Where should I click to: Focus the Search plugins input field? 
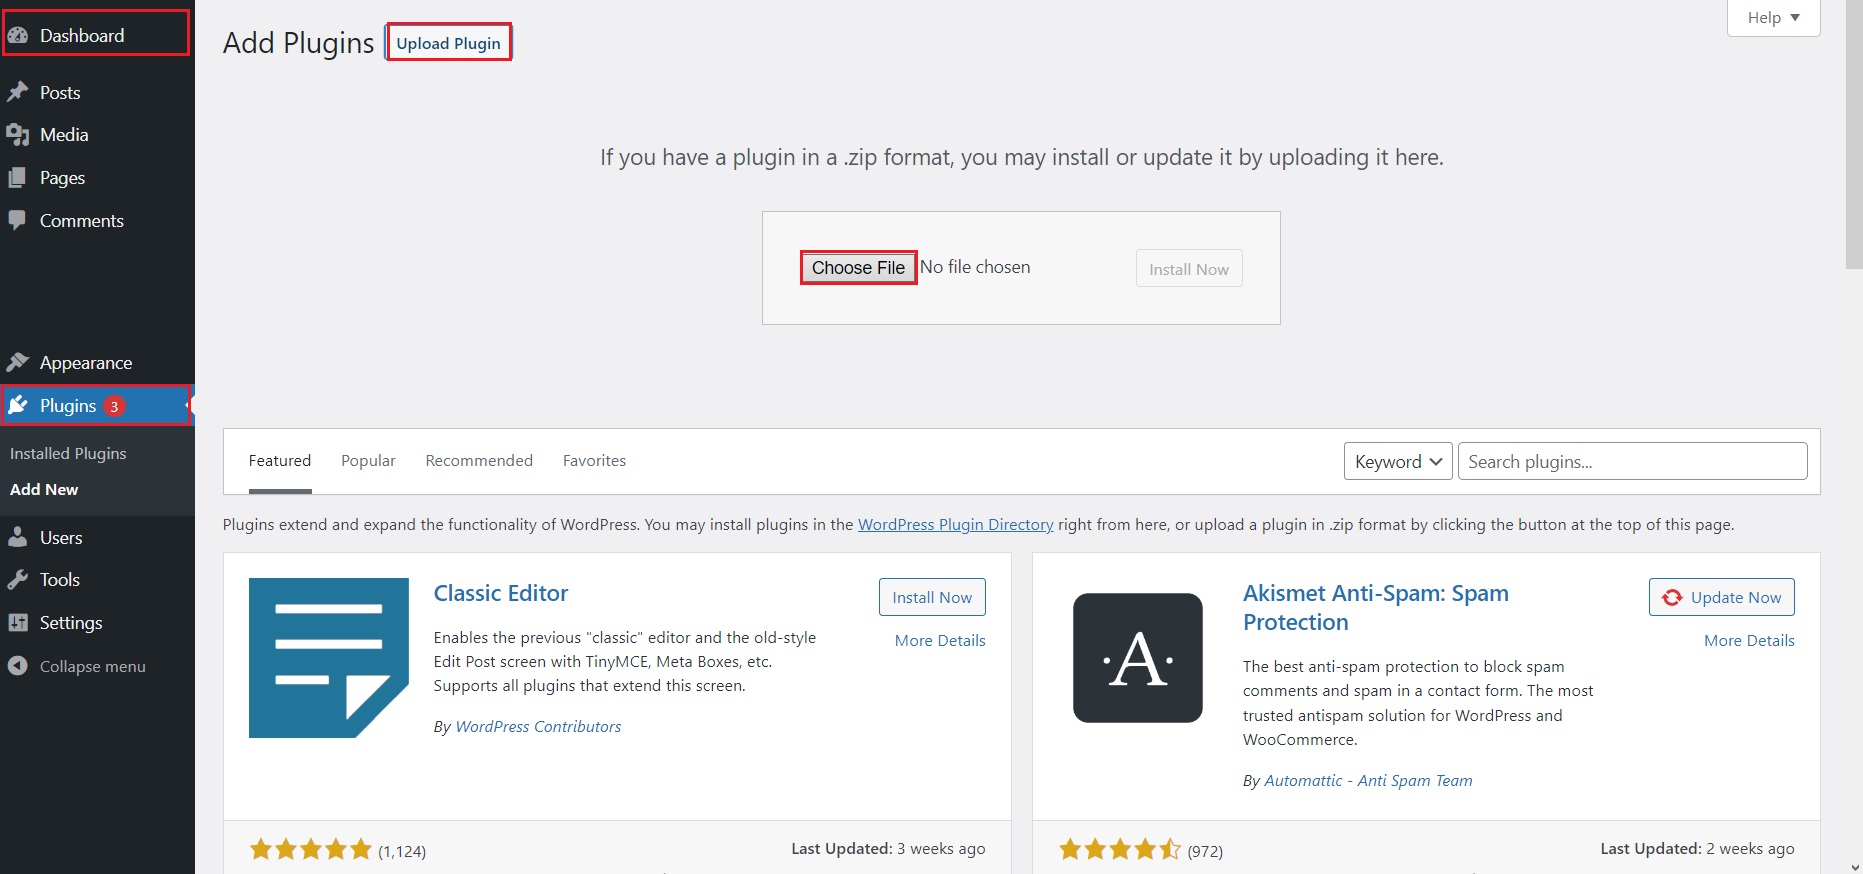pos(1633,461)
